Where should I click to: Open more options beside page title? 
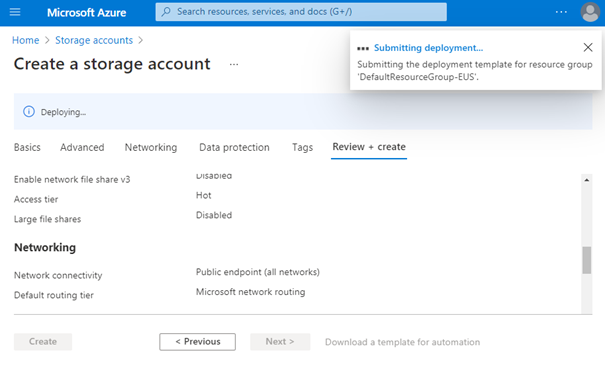pos(234,64)
